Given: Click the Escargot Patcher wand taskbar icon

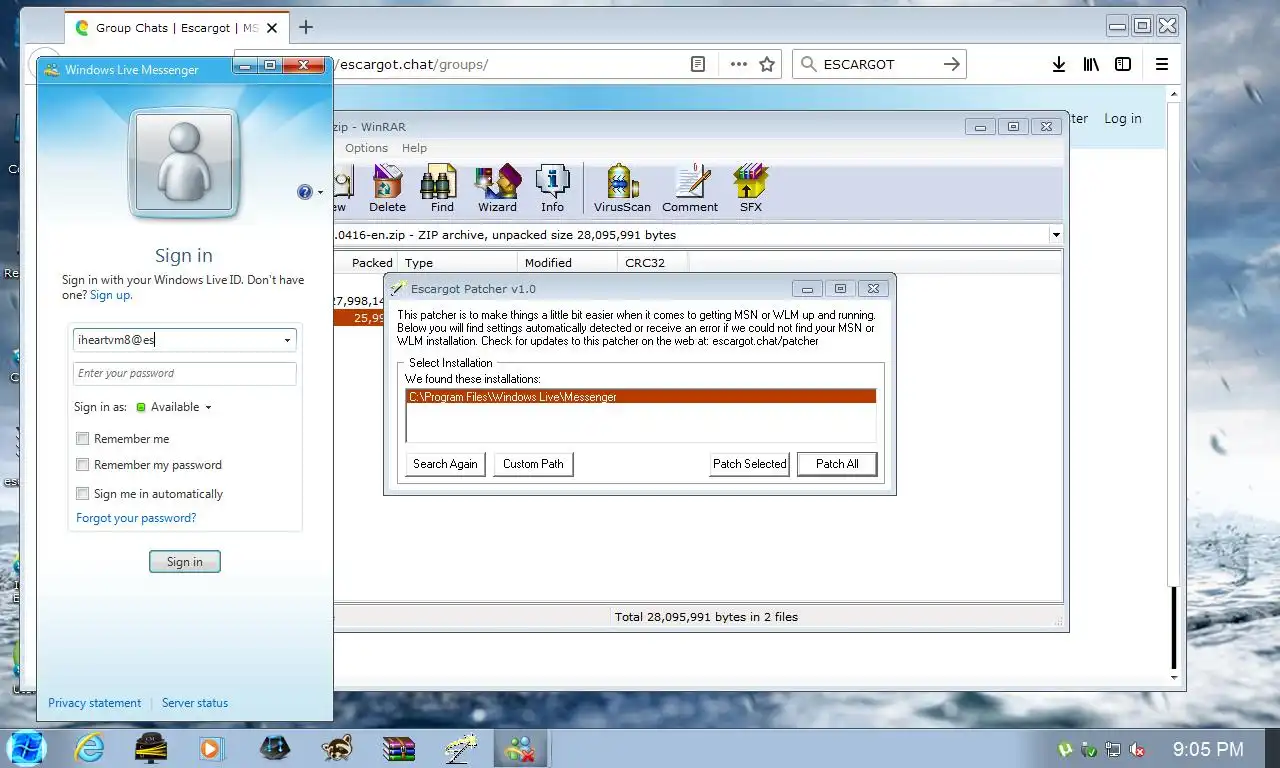Looking at the screenshot, I should pos(461,748).
